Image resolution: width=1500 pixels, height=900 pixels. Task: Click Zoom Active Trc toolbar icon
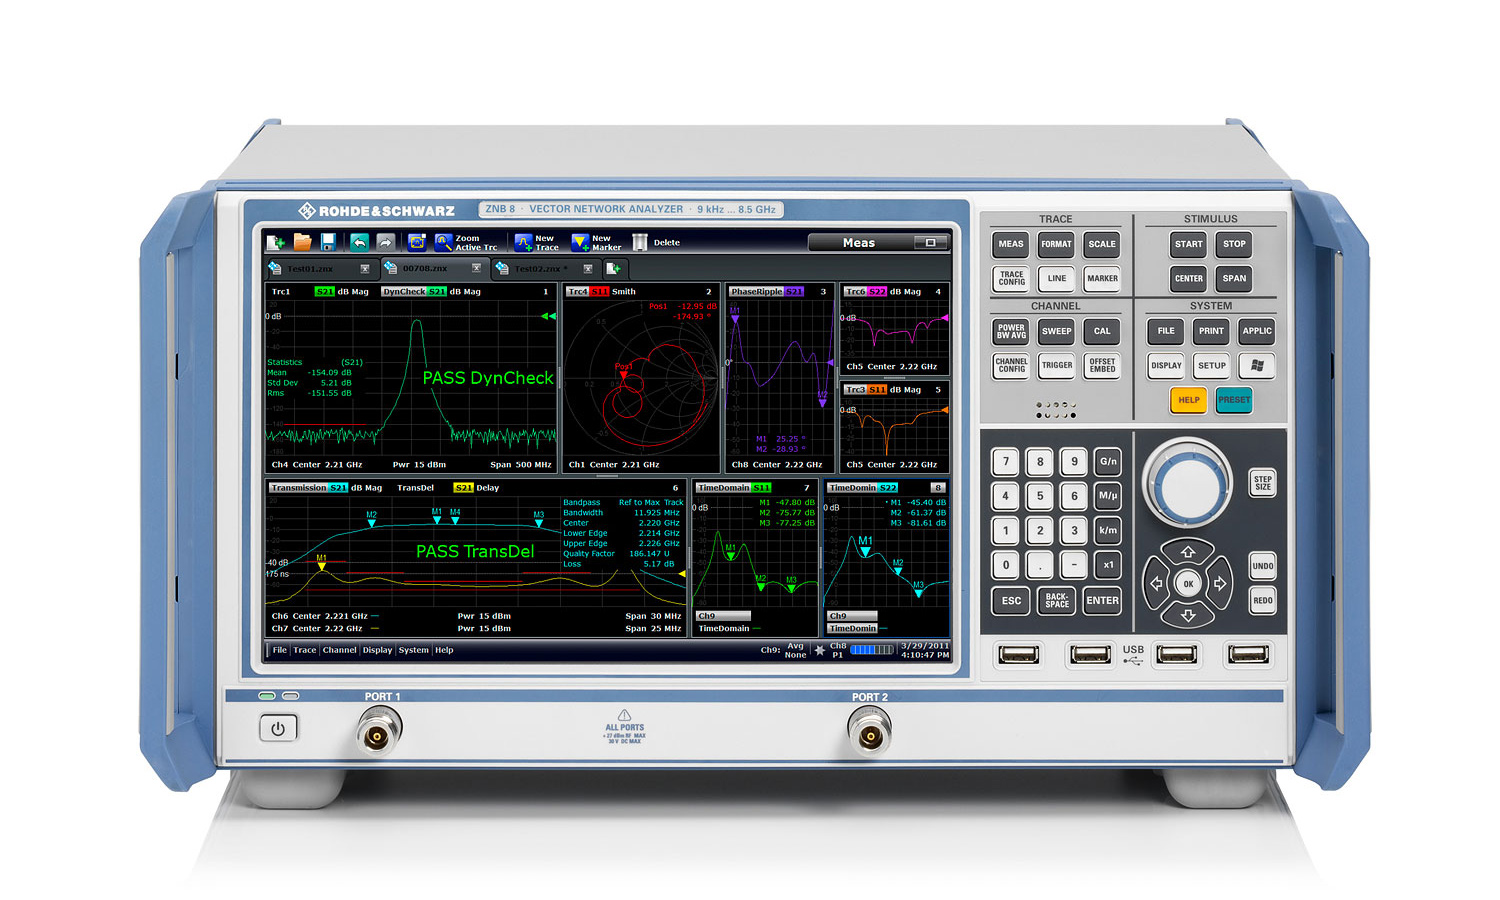(444, 242)
